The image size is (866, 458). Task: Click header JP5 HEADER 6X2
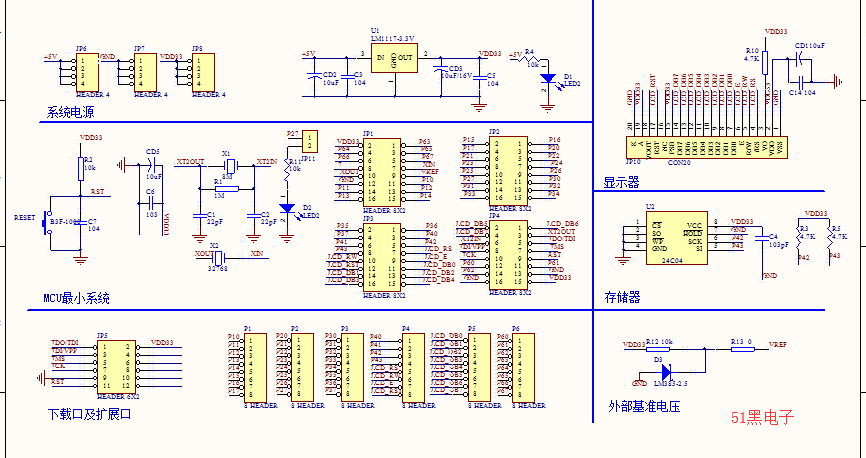pyautogui.click(x=116, y=367)
